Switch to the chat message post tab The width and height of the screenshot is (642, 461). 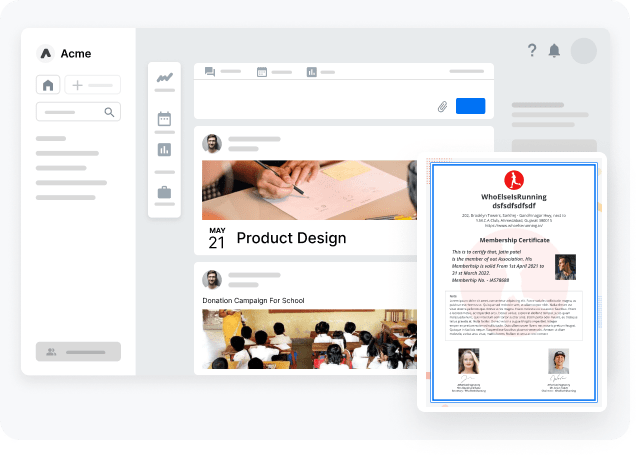pyautogui.click(x=210, y=72)
